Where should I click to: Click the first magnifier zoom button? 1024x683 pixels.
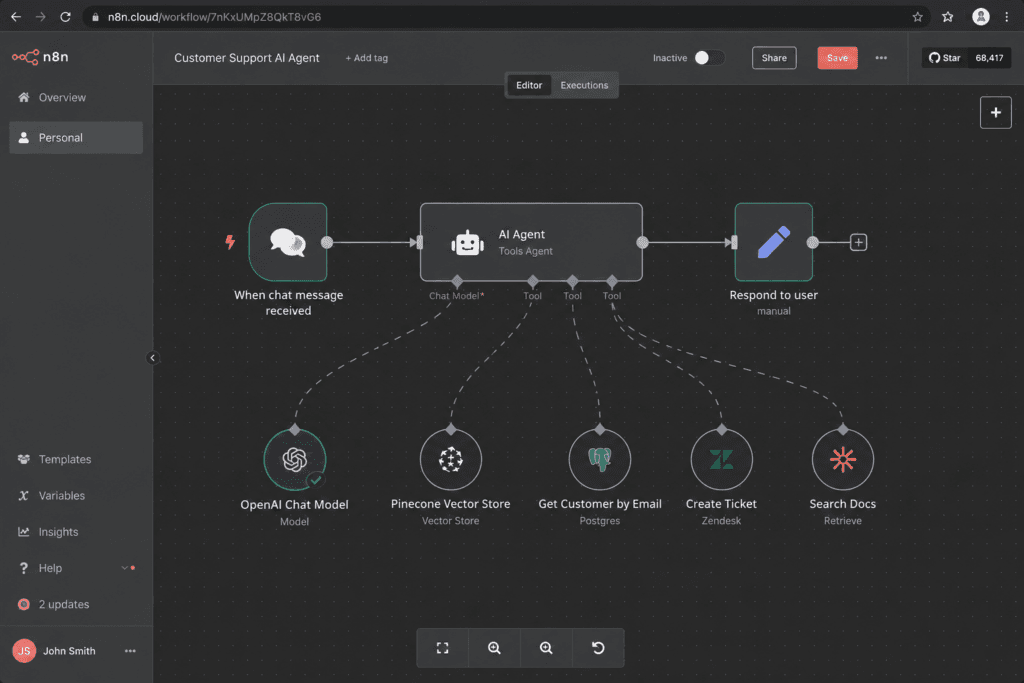(x=494, y=648)
